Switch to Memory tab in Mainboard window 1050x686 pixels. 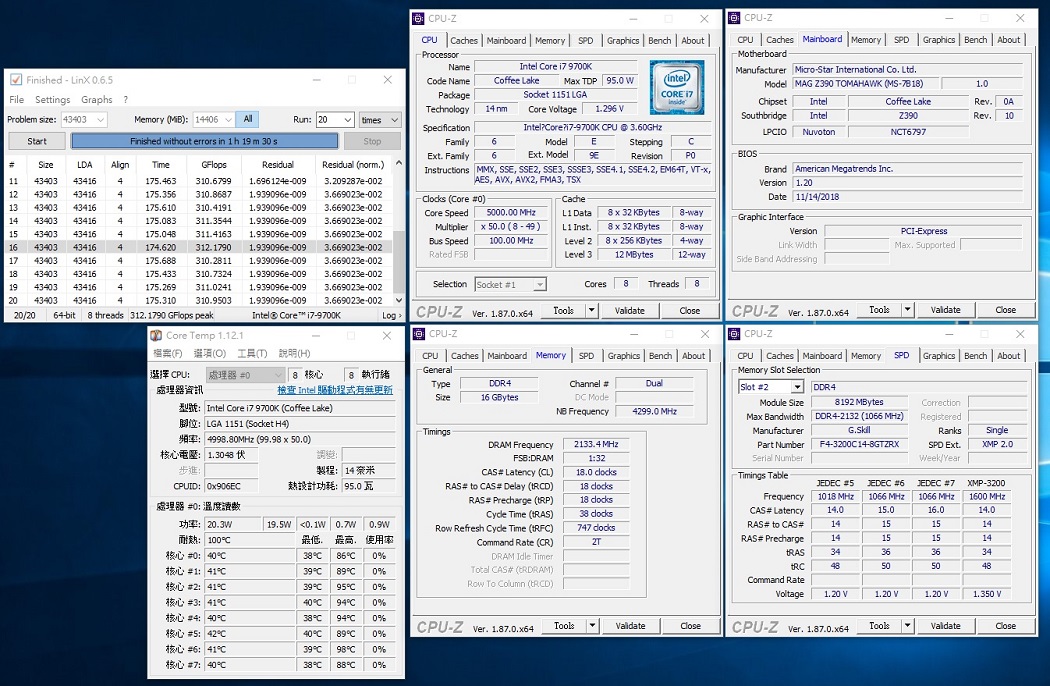[x=866, y=40]
